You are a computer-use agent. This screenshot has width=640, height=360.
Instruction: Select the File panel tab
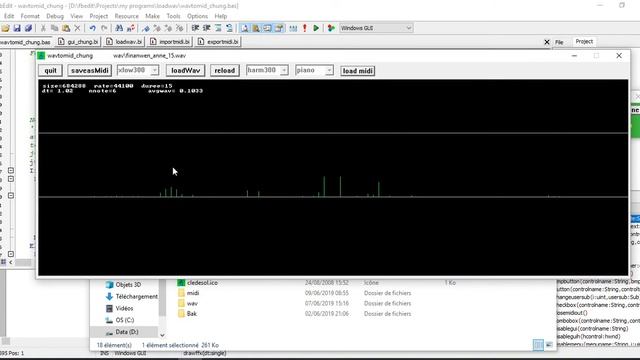tap(559, 42)
